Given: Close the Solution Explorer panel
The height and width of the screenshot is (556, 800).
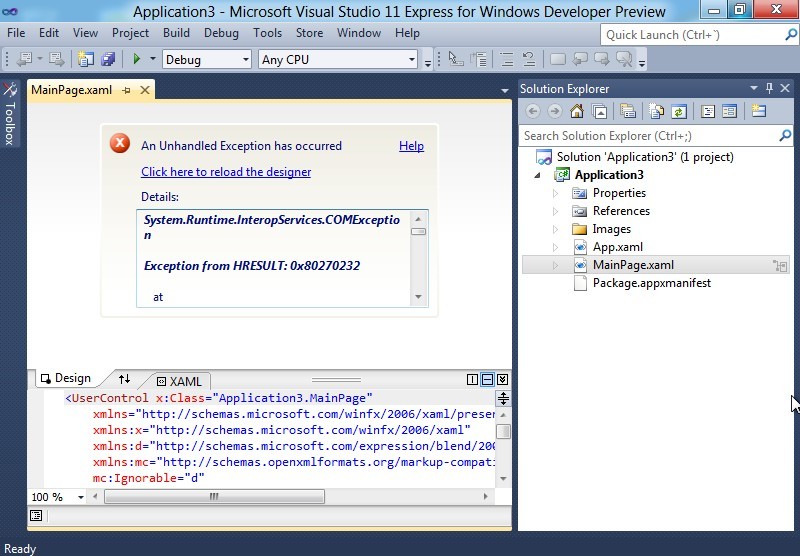Looking at the screenshot, I should (x=785, y=88).
